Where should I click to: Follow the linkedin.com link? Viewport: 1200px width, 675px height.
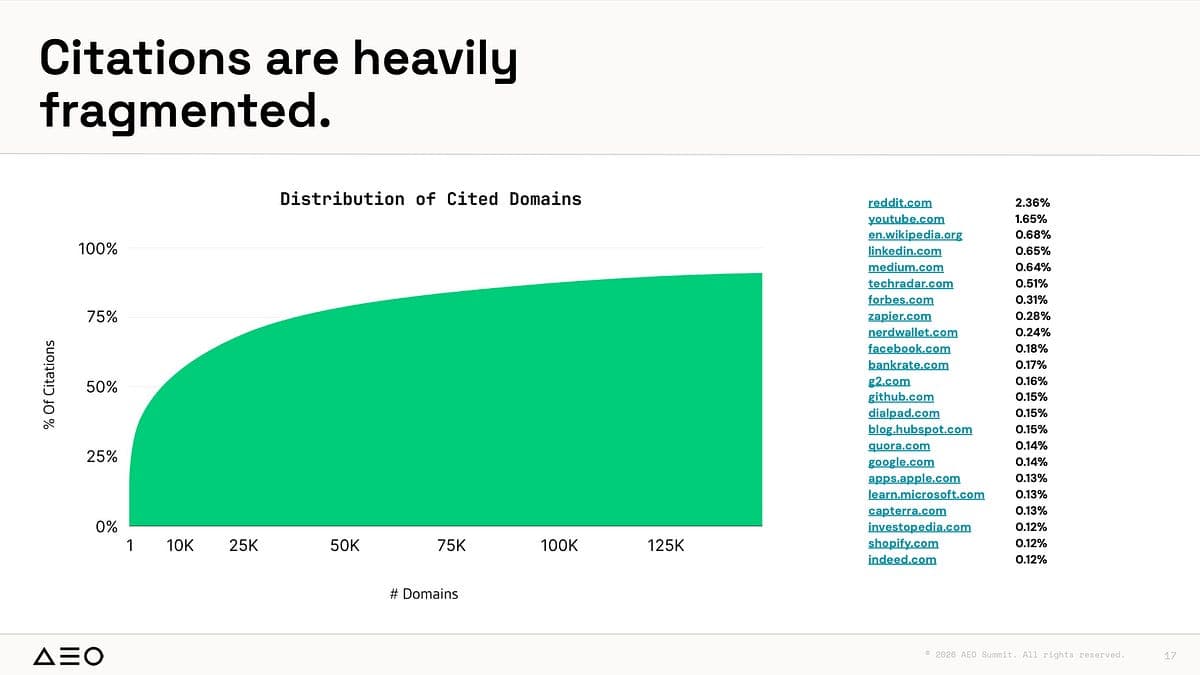pyautogui.click(x=904, y=251)
